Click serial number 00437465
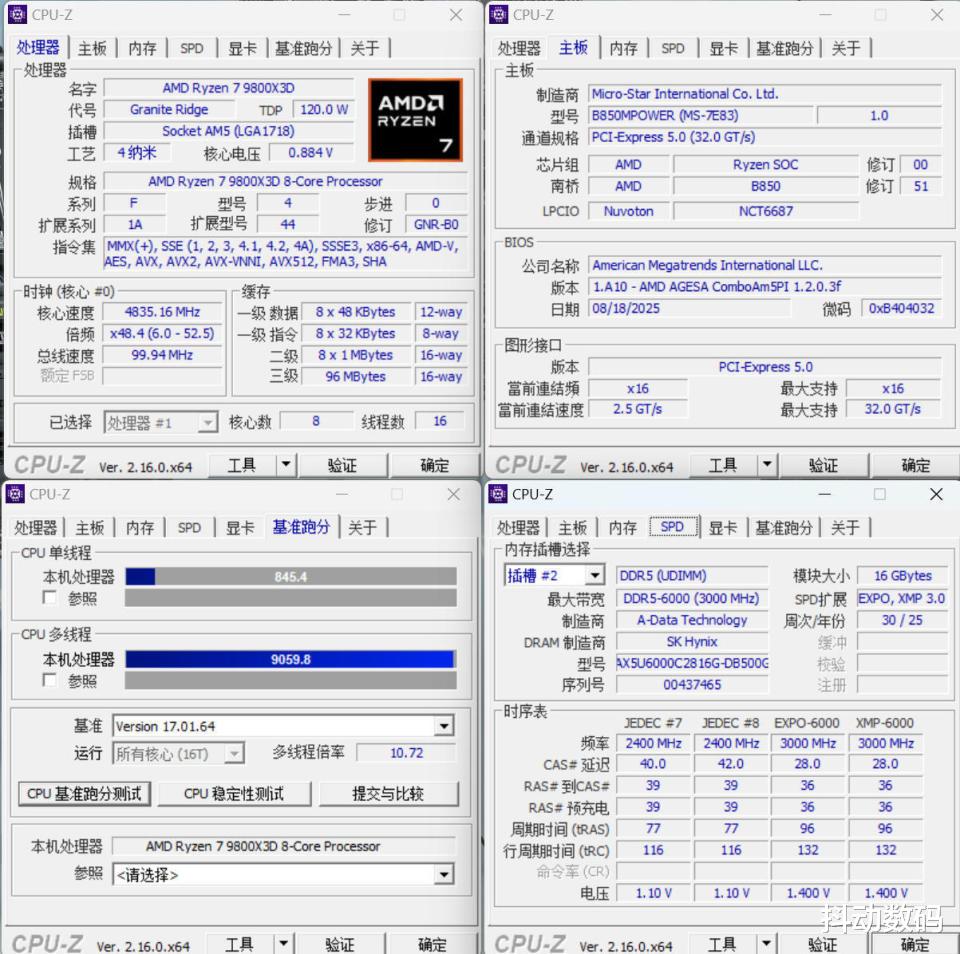The width and height of the screenshot is (960, 954). point(692,685)
